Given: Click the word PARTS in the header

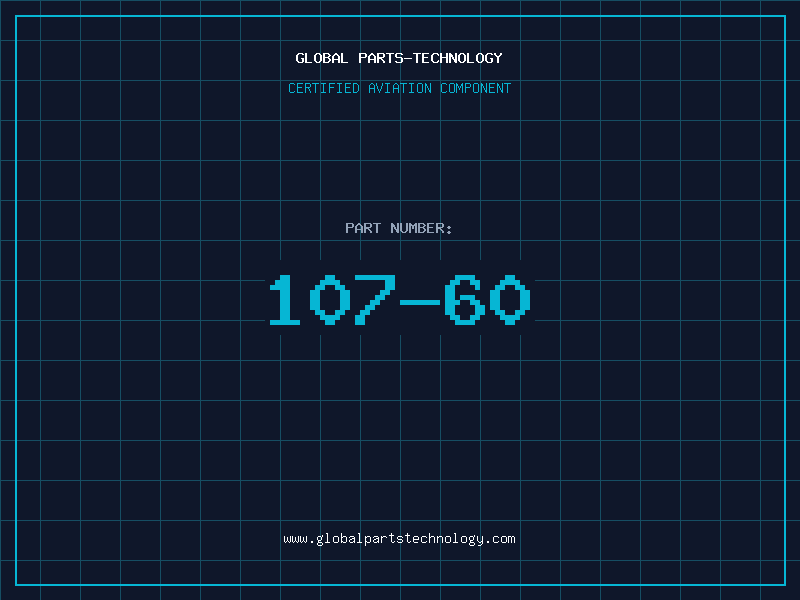Looking at the screenshot, I should 381,59.
